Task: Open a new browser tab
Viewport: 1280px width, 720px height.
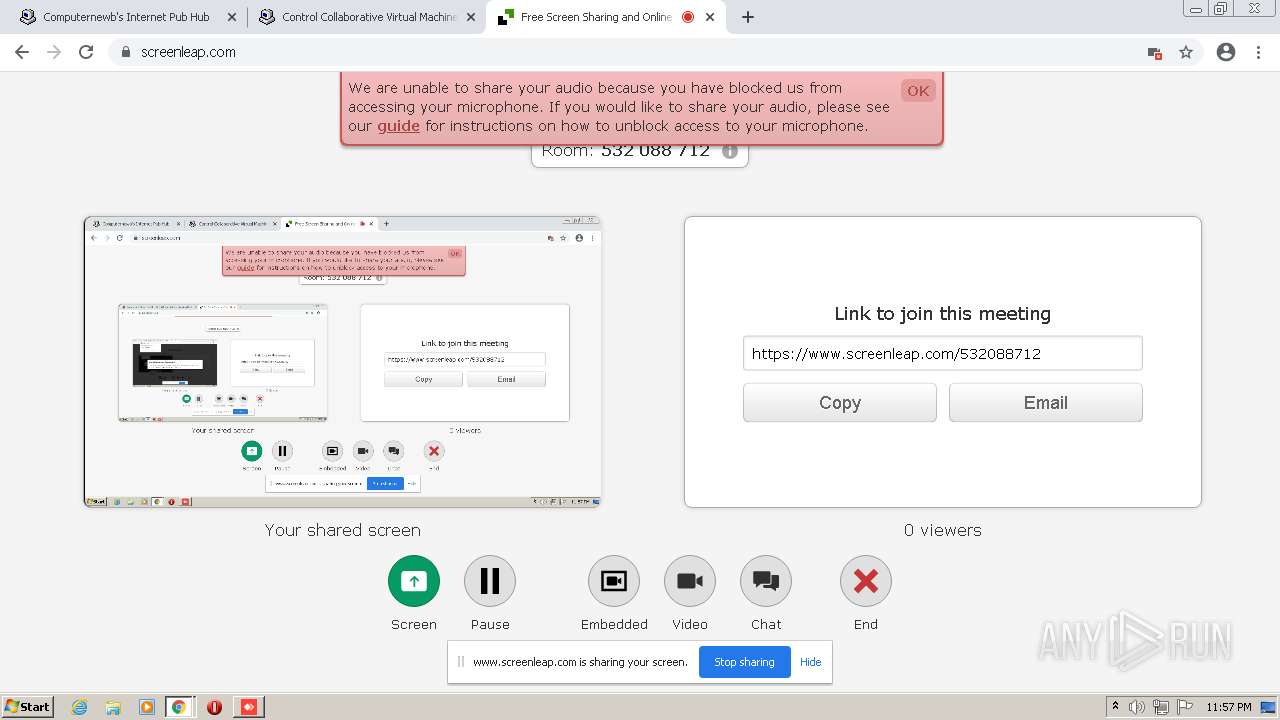Action: (x=748, y=17)
